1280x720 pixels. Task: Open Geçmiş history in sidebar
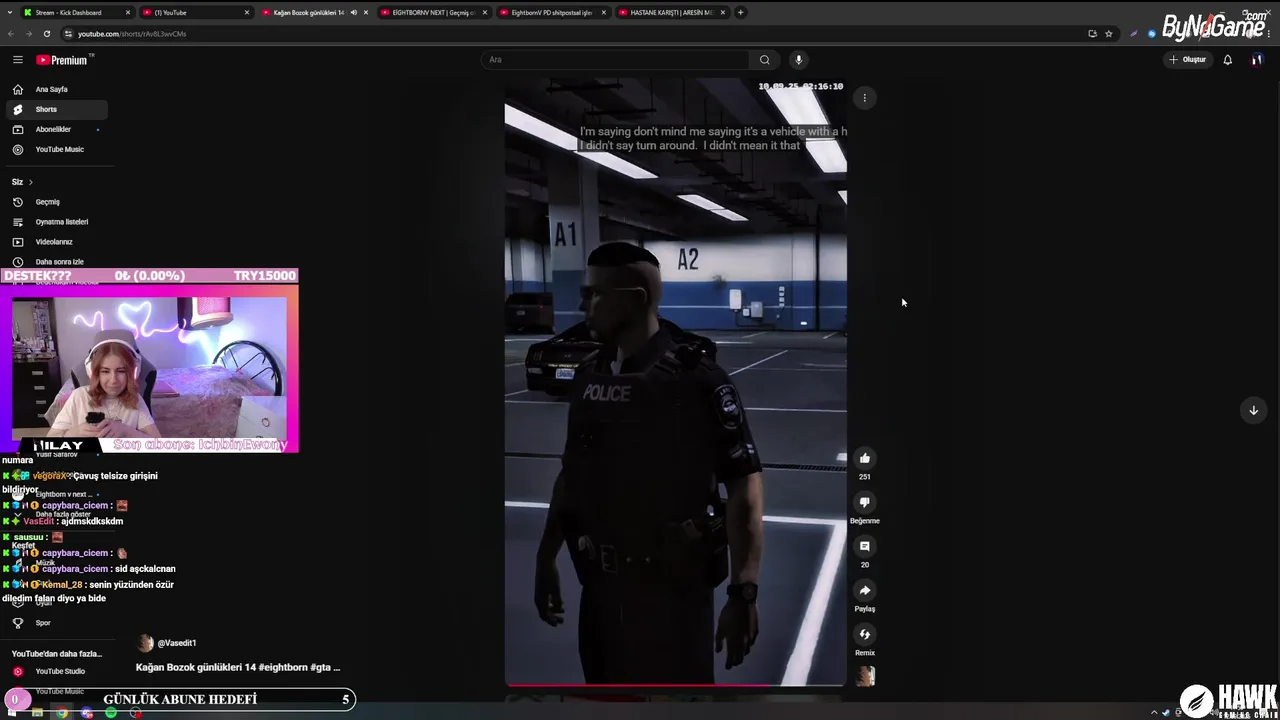pyautogui.click(x=56, y=202)
